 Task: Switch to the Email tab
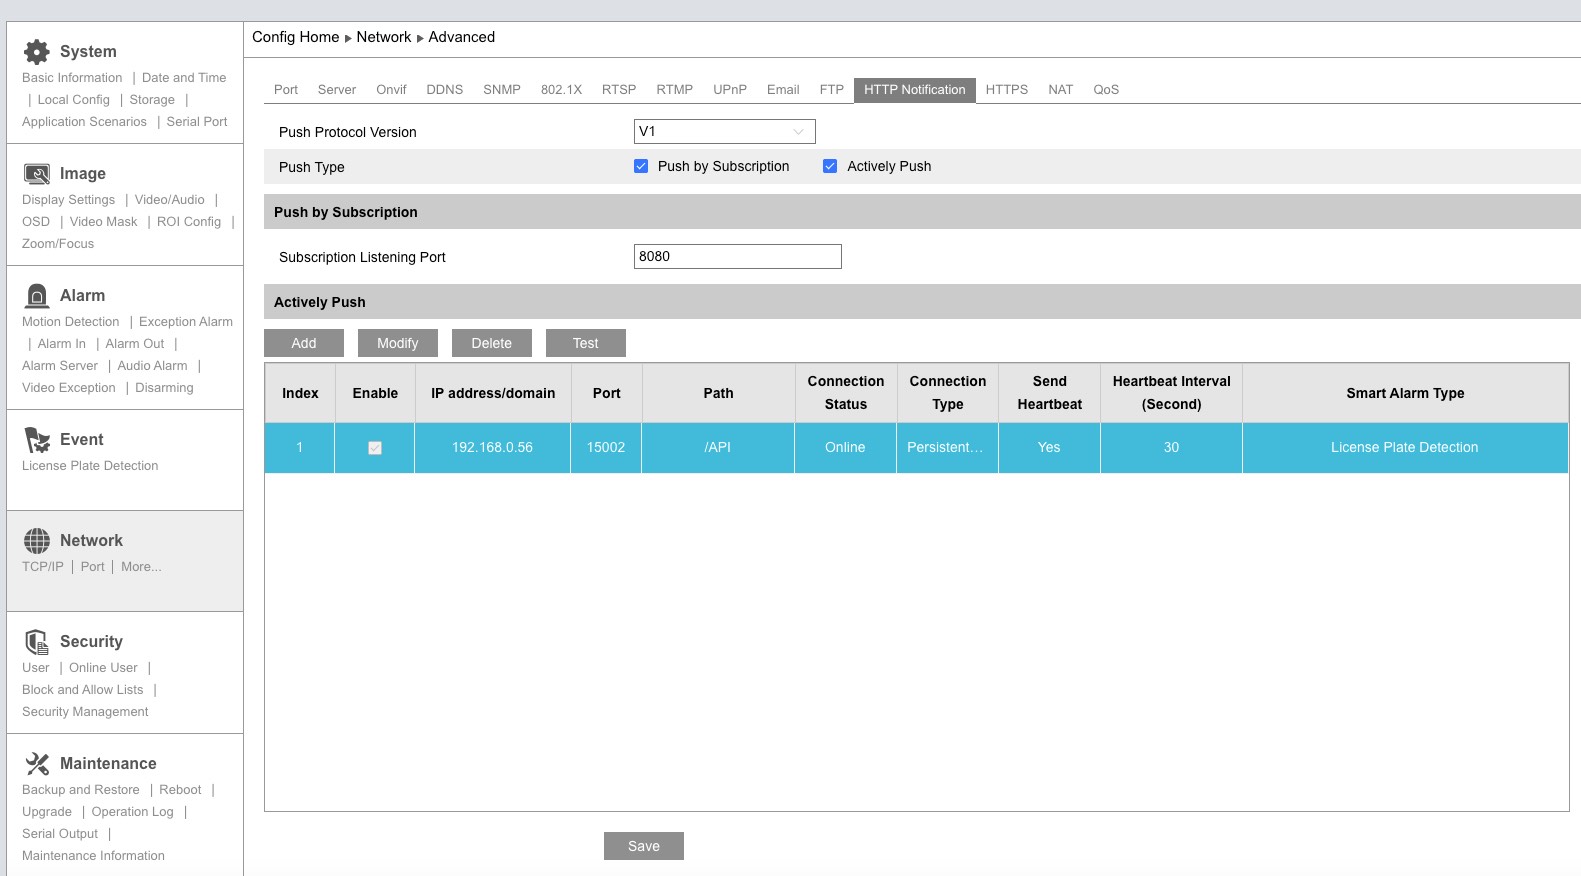click(783, 89)
